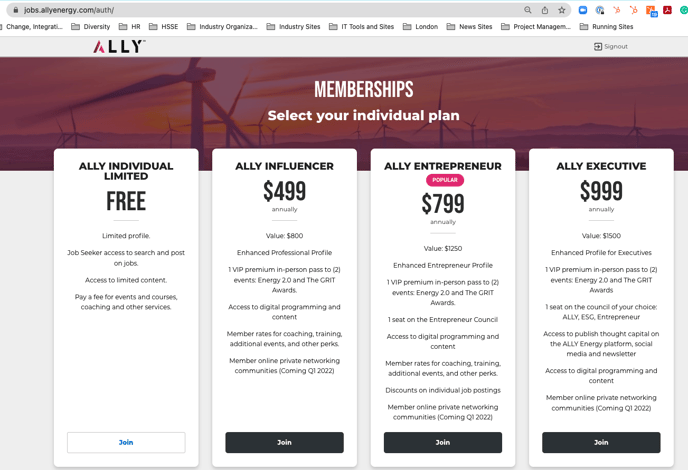The image size is (688, 470).
Task: Click the ALLY logo in header
Action: click(x=119, y=47)
